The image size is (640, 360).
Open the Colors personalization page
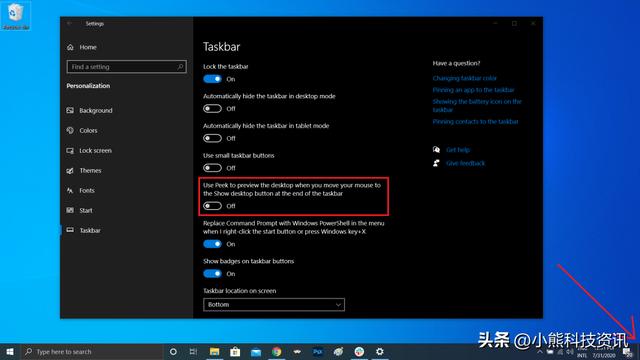click(x=88, y=131)
